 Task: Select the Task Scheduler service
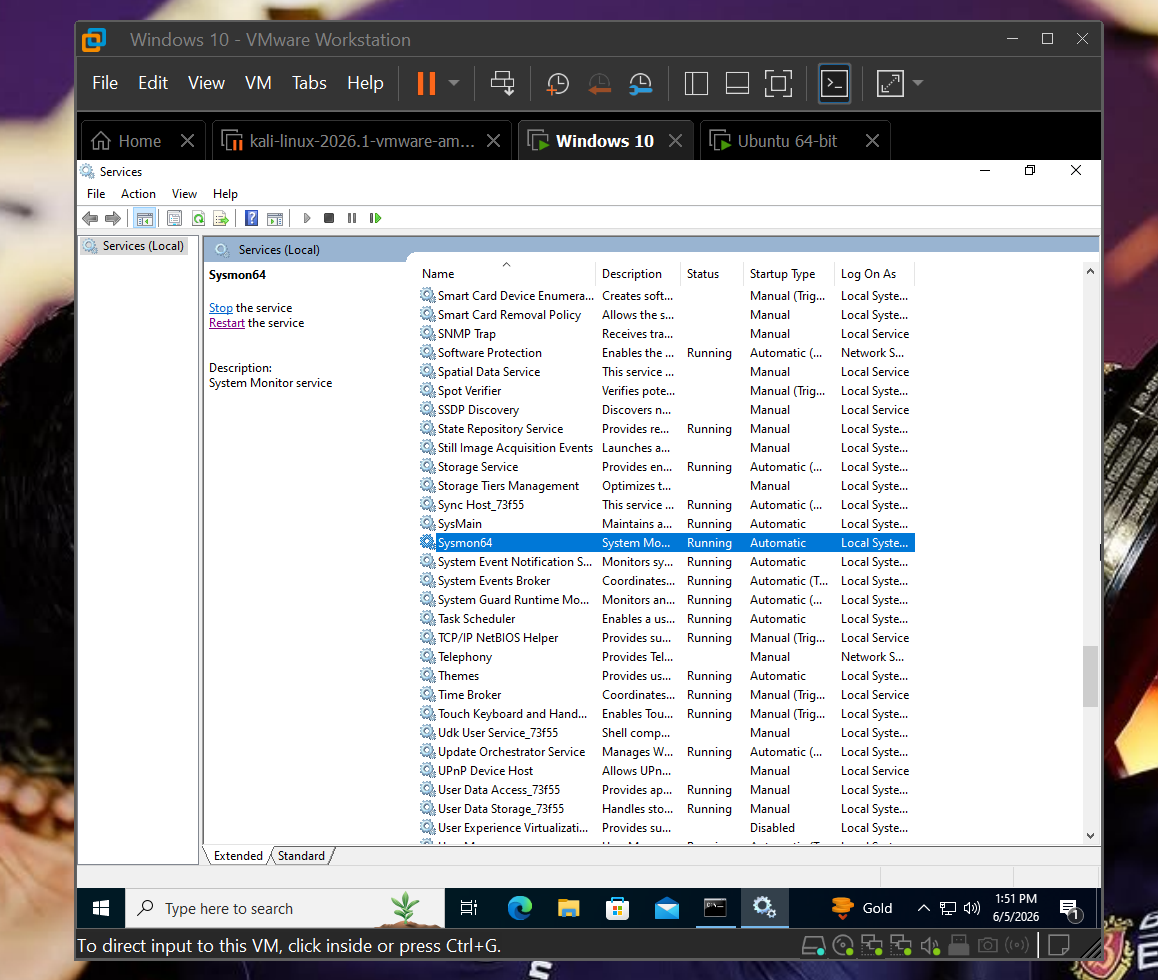[667, 619]
